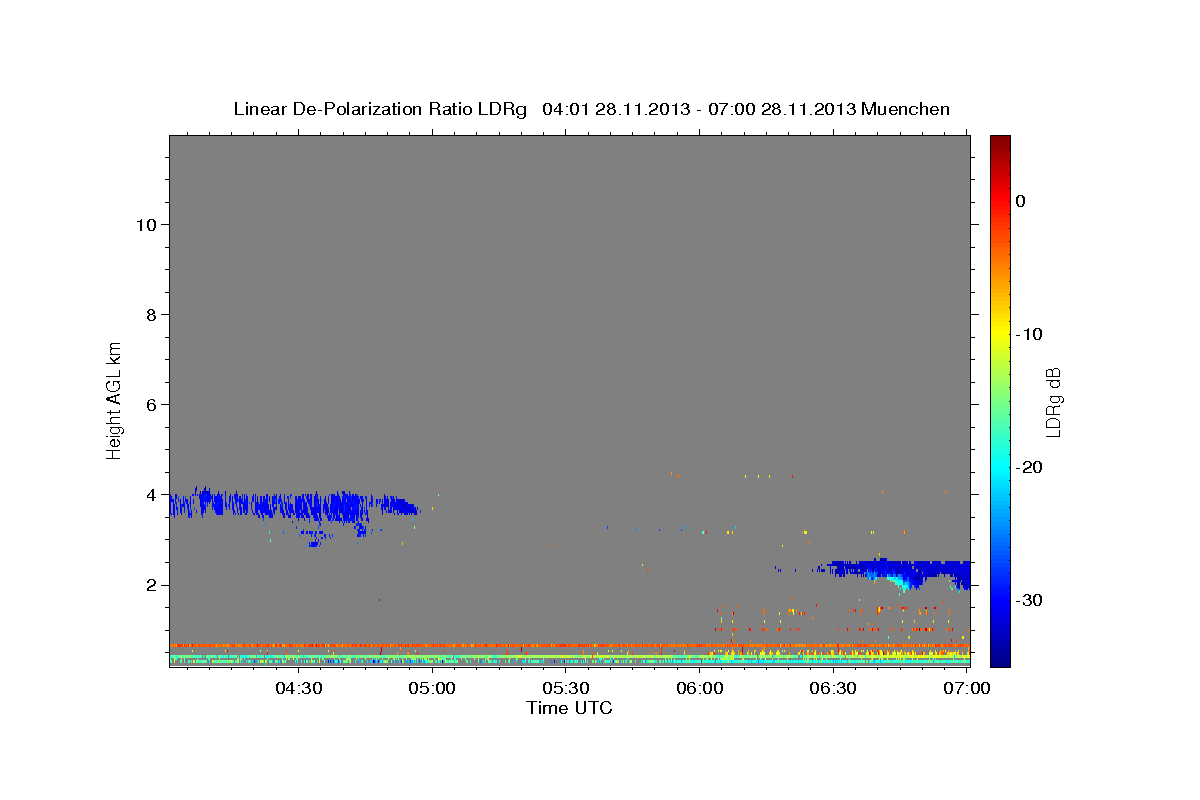The image size is (1200, 800).
Task: Click the height tick label 2
Action: pos(150,585)
